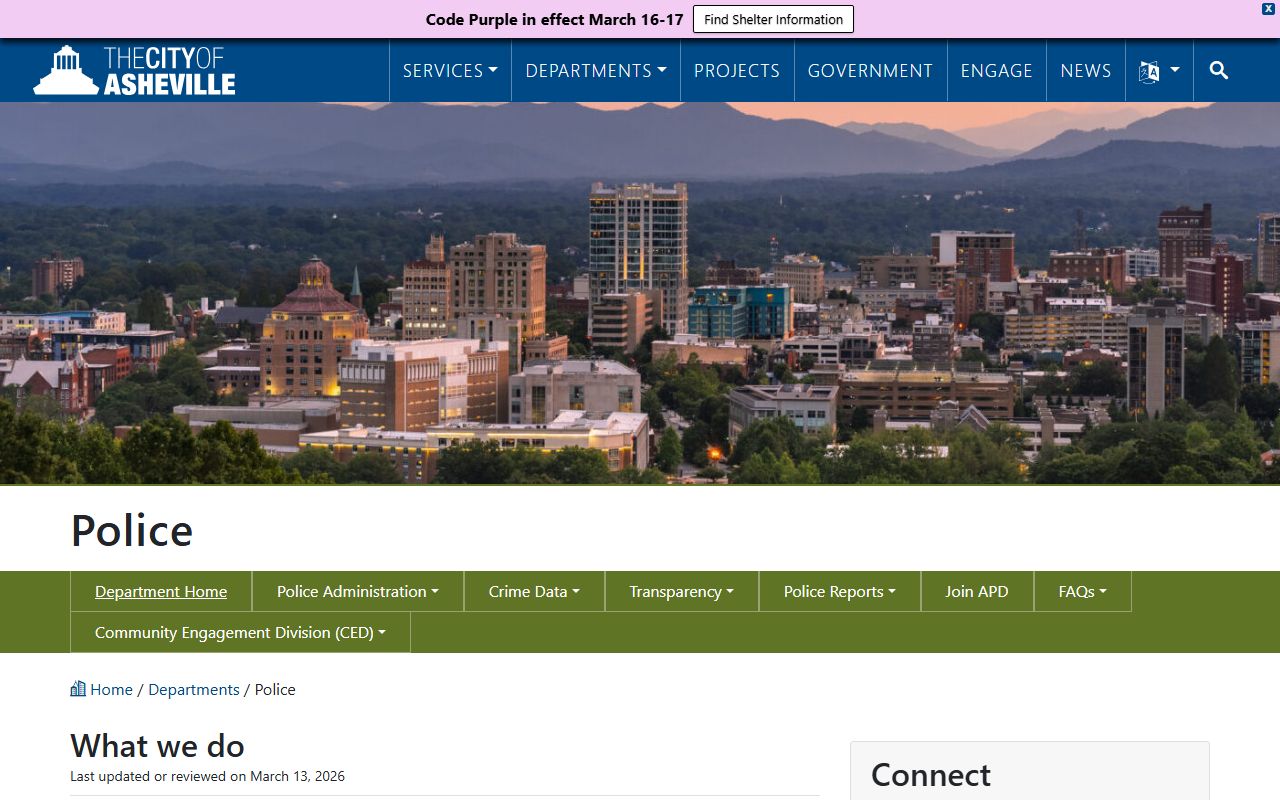The width and height of the screenshot is (1280, 800).
Task: Expand the Transparency menu
Action: (x=681, y=592)
